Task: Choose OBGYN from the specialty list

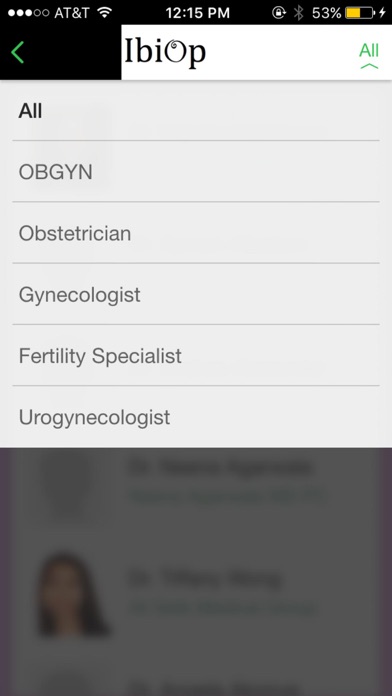Action: coord(196,171)
